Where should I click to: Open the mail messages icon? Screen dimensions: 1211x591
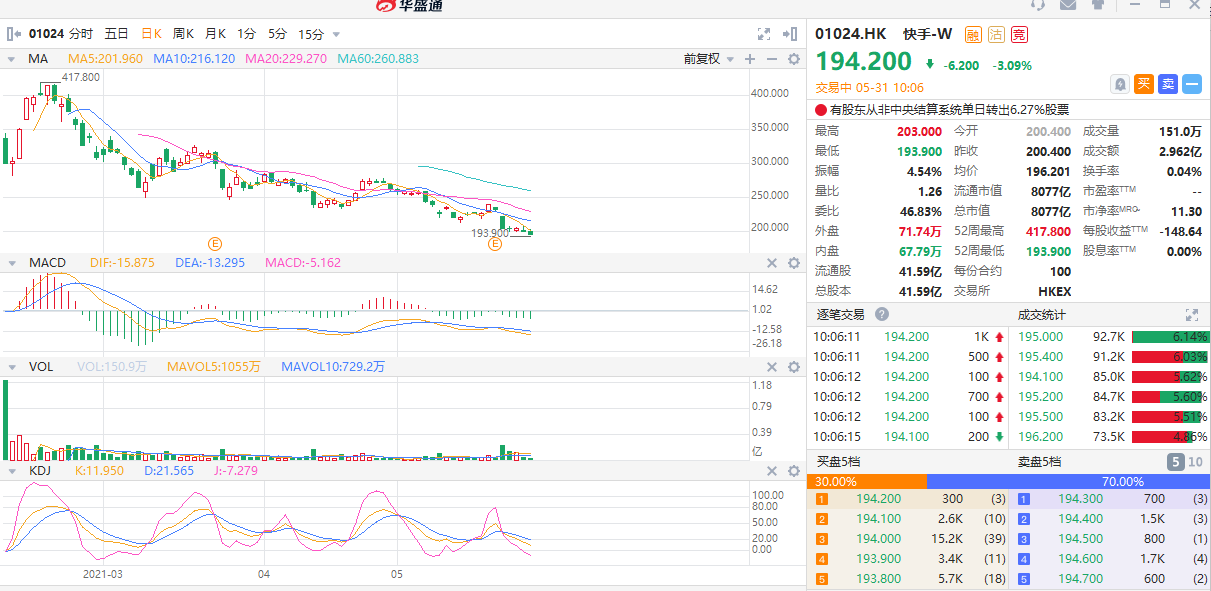[x=1068, y=5]
